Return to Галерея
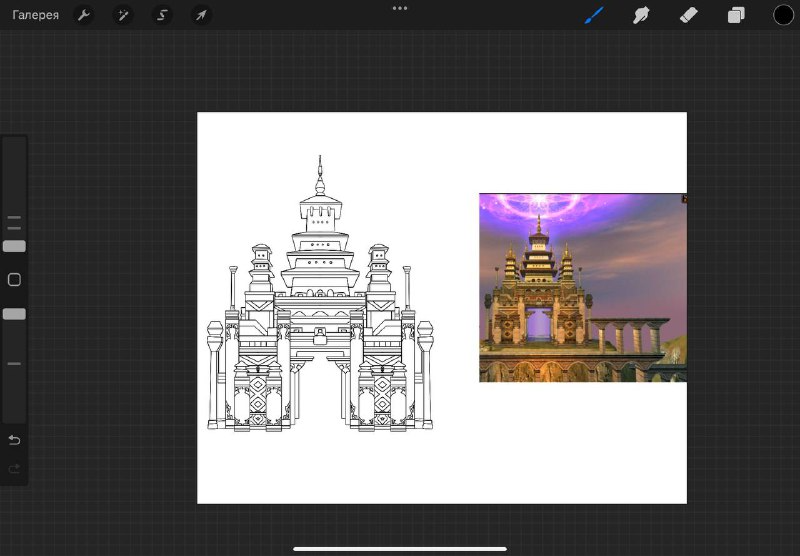The image size is (800, 556). tap(35, 15)
